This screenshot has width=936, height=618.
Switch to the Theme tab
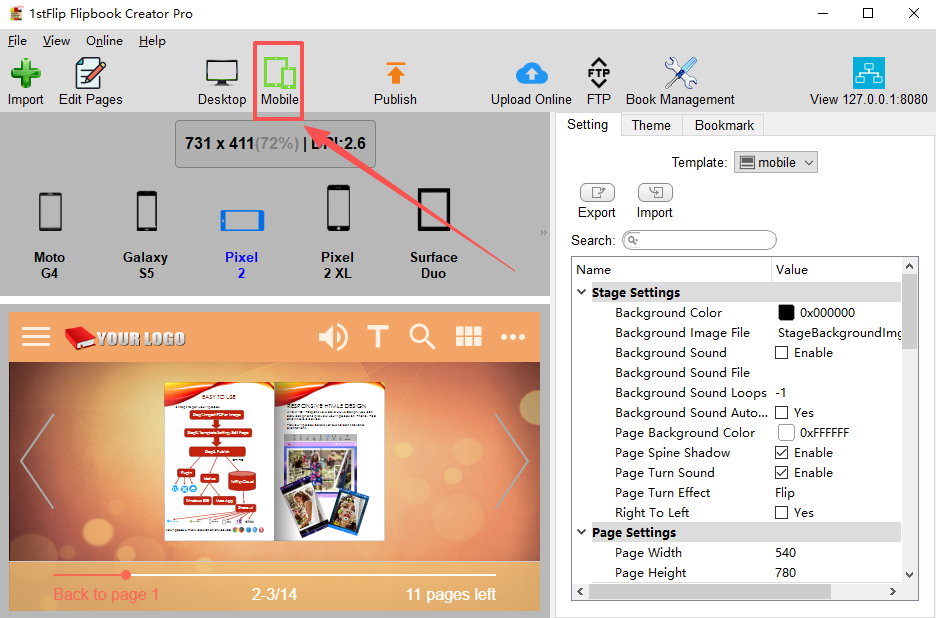click(651, 125)
